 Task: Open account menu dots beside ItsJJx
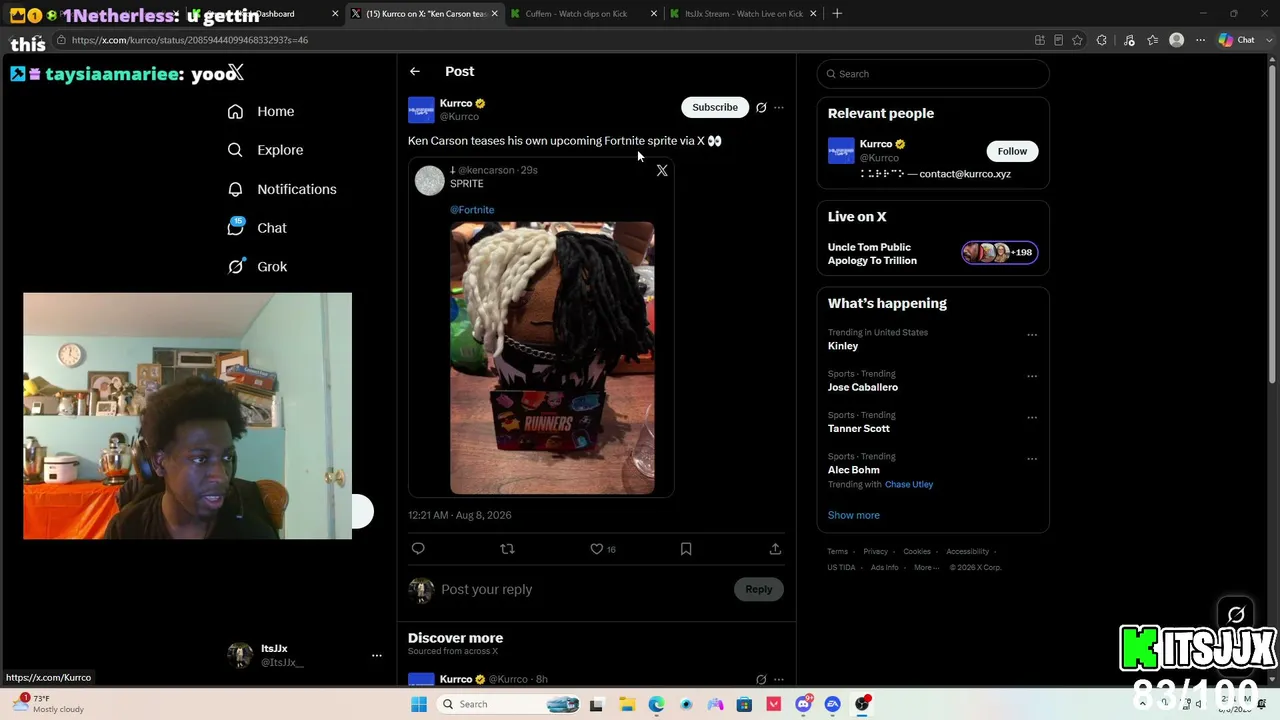[x=377, y=655]
